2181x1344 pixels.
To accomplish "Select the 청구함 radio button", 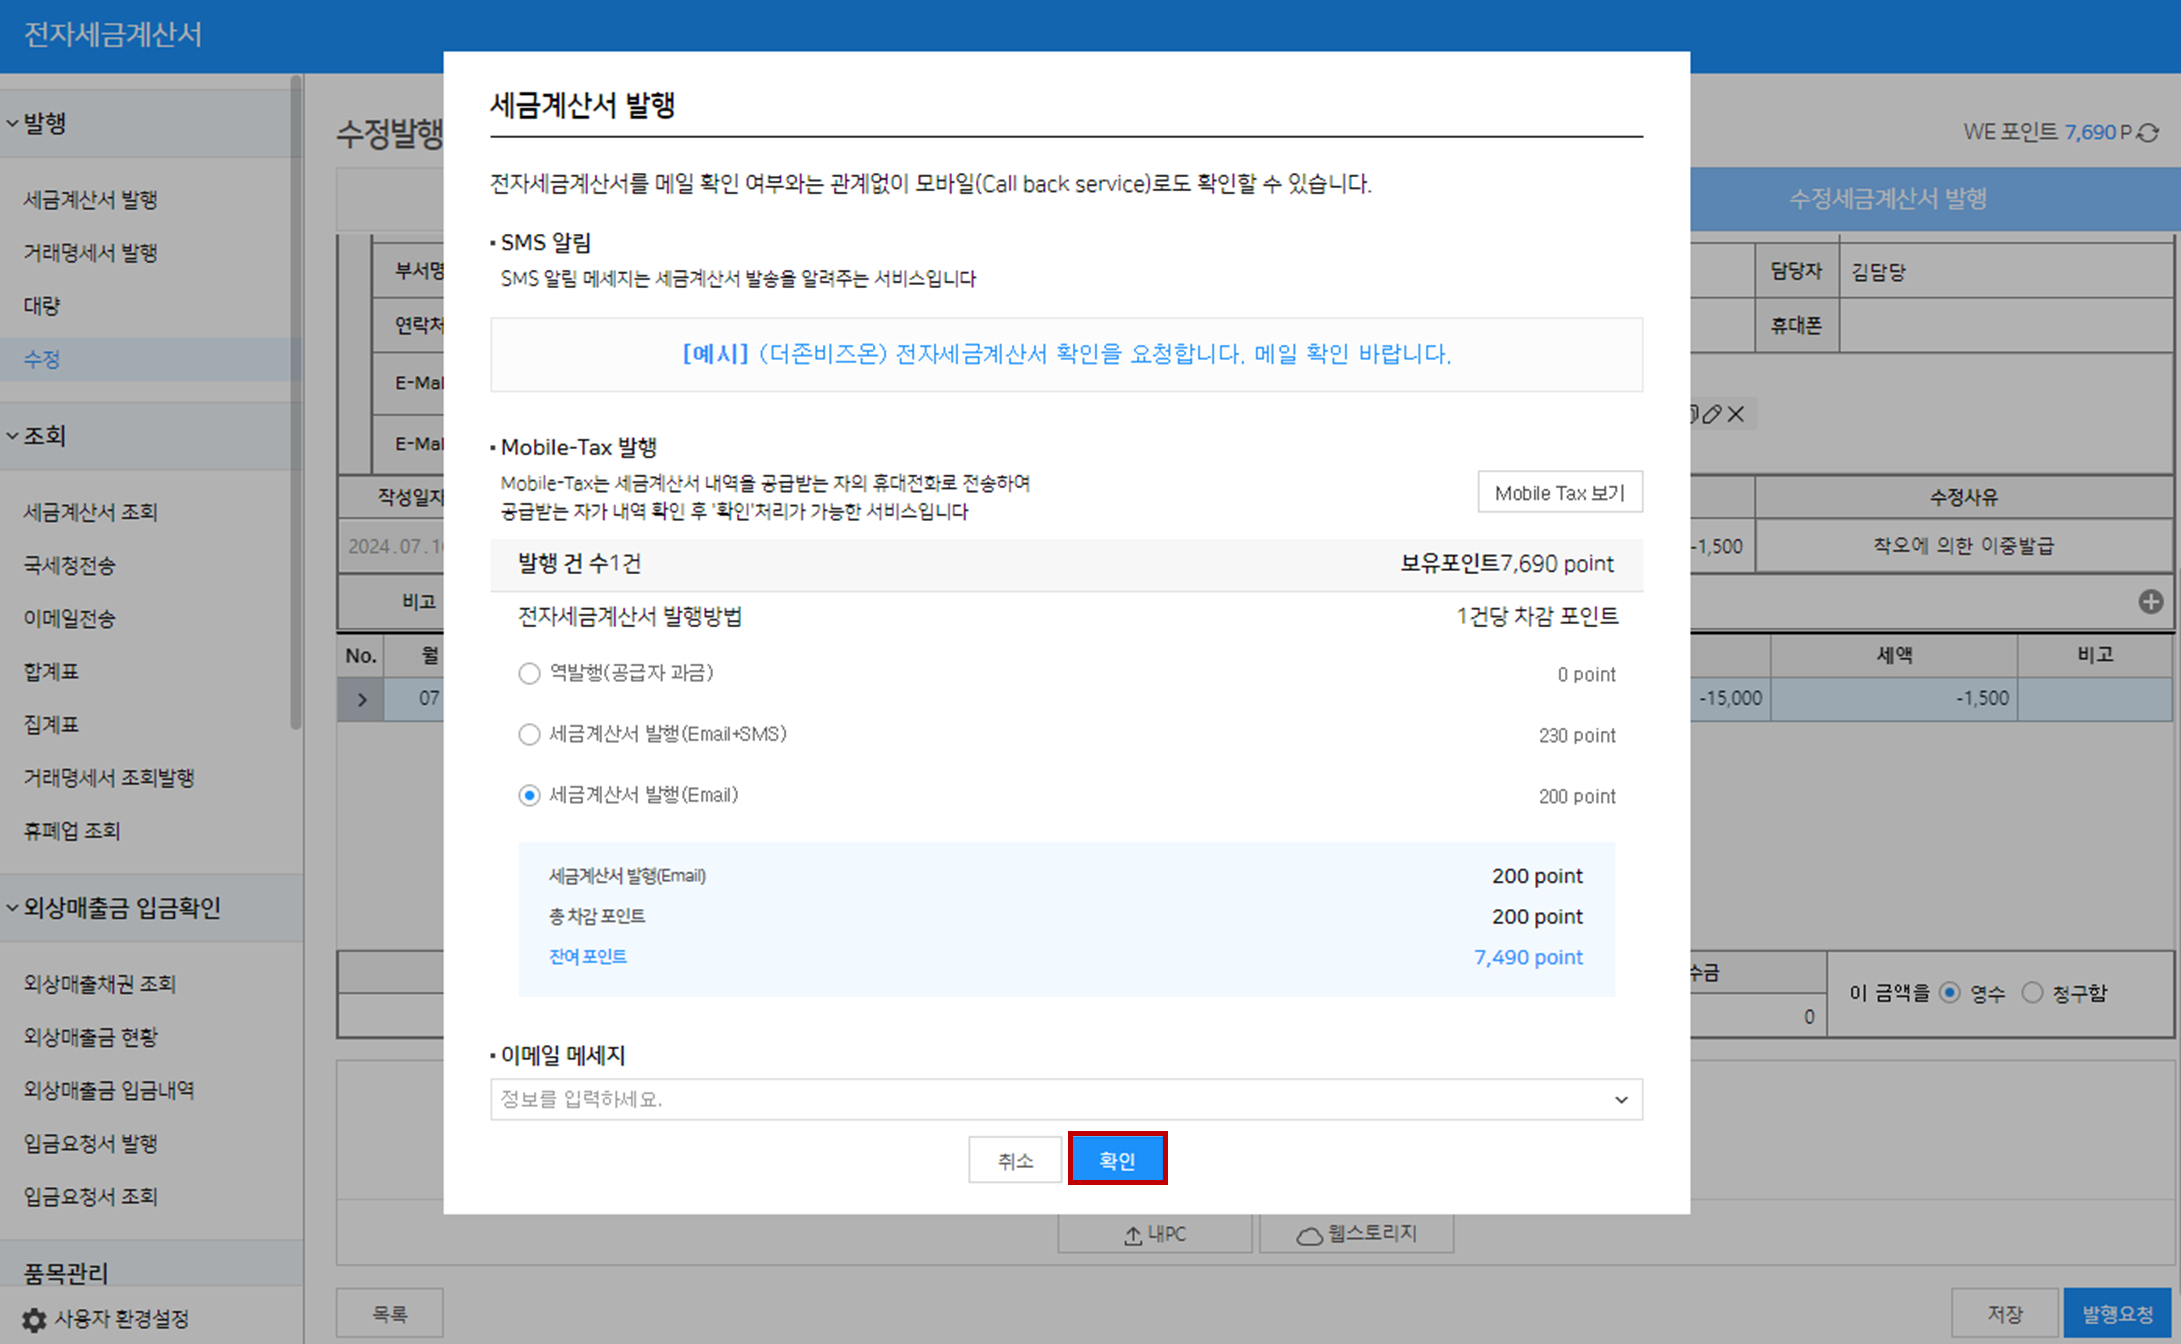I will (x=2032, y=993).
